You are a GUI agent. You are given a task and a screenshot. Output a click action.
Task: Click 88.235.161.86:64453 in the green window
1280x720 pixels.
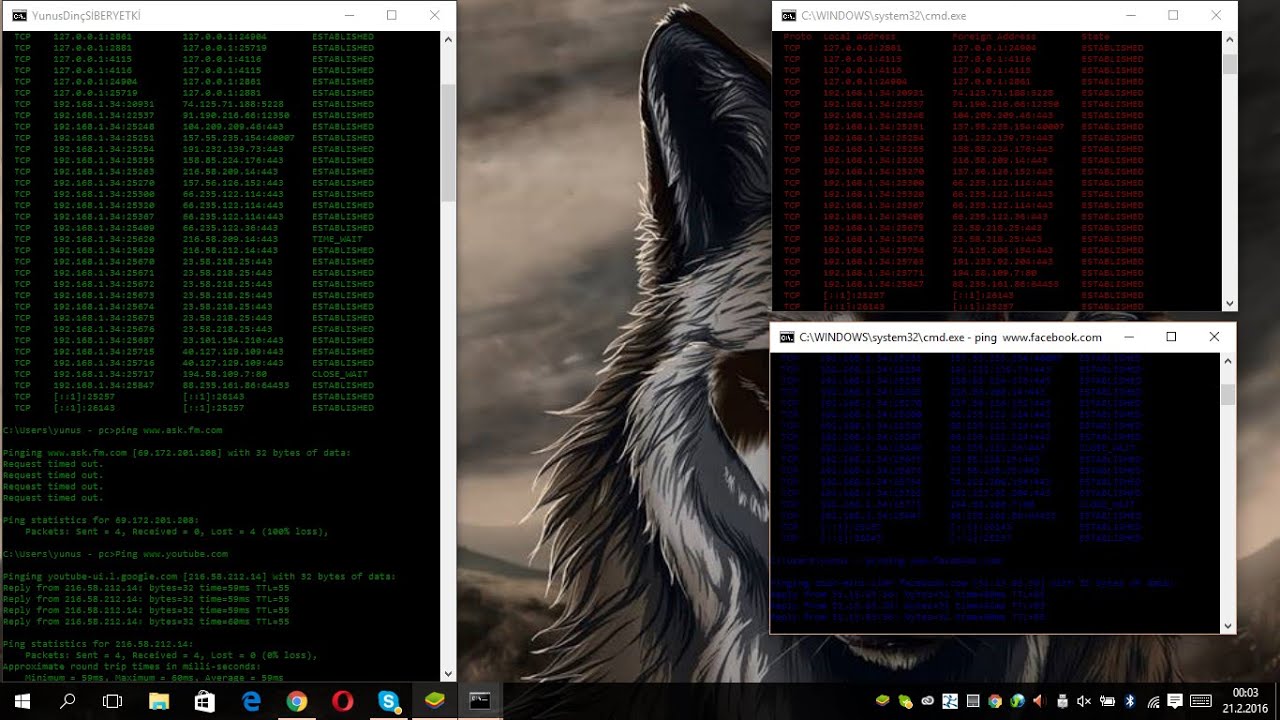point(235,385)
